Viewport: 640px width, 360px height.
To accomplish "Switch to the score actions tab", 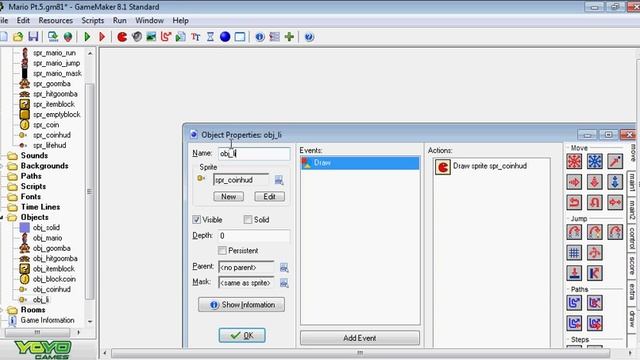I will pos(632,265).
